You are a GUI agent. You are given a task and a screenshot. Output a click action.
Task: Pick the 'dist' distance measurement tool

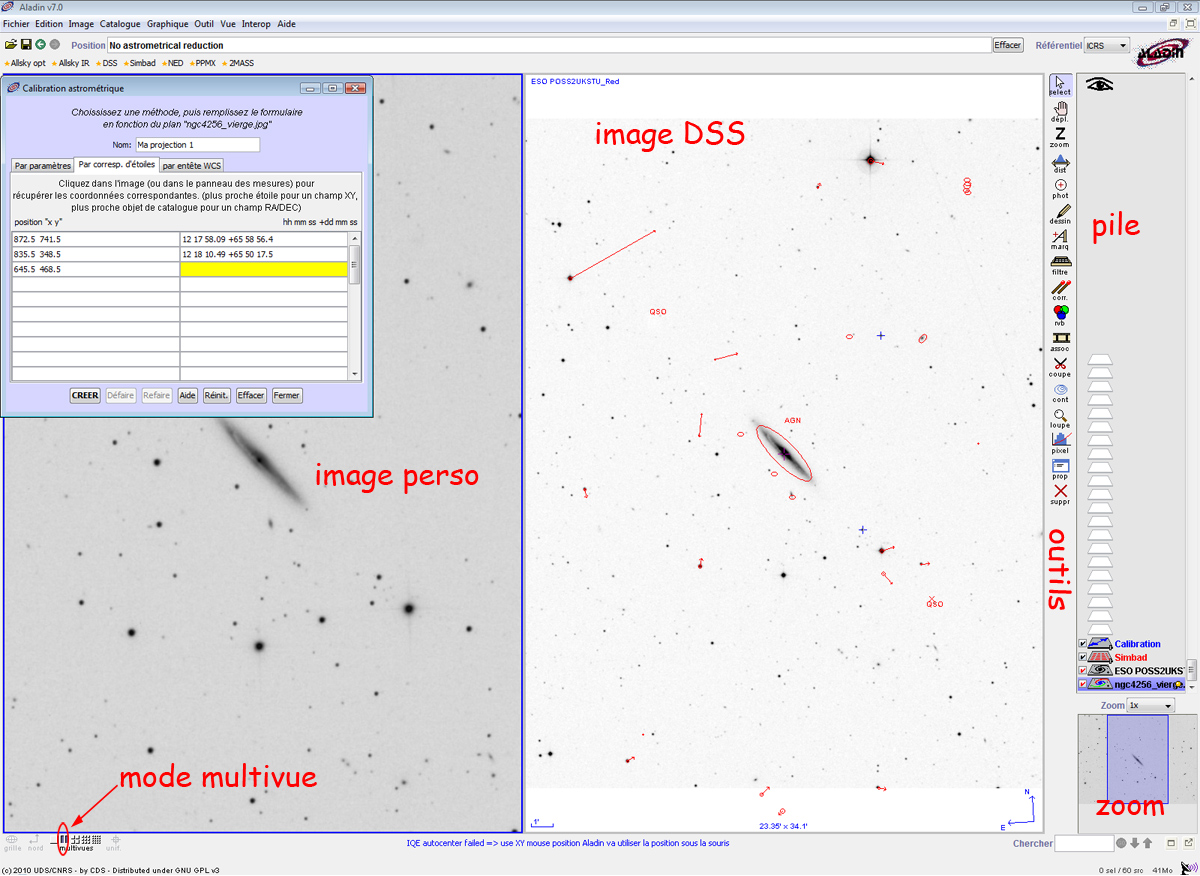coord(1060,162)
